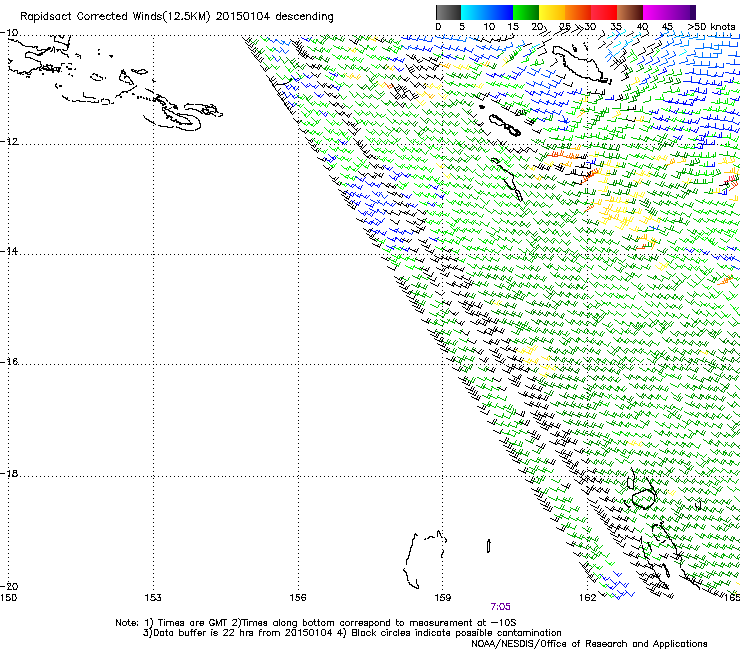The image size is (740, 650).
Task: Click the NOAA/NESDIS credit line
Action: click(x=589, y=644)
